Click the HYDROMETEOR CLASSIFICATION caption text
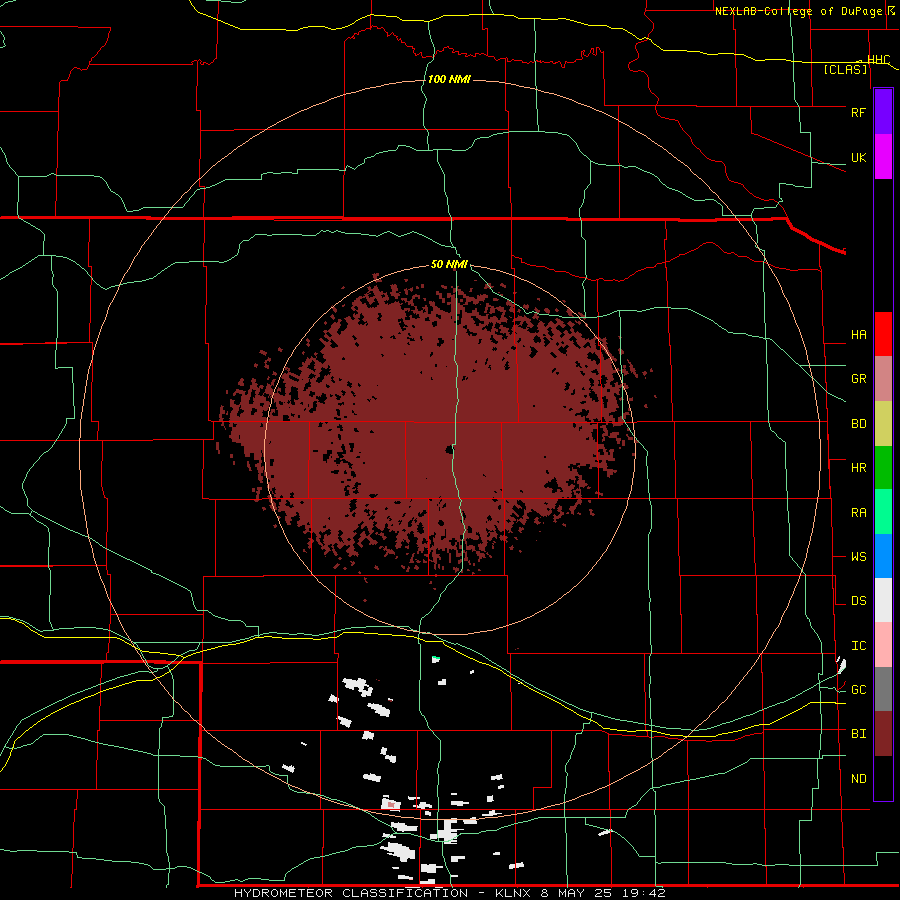 (x=351, y=893)
